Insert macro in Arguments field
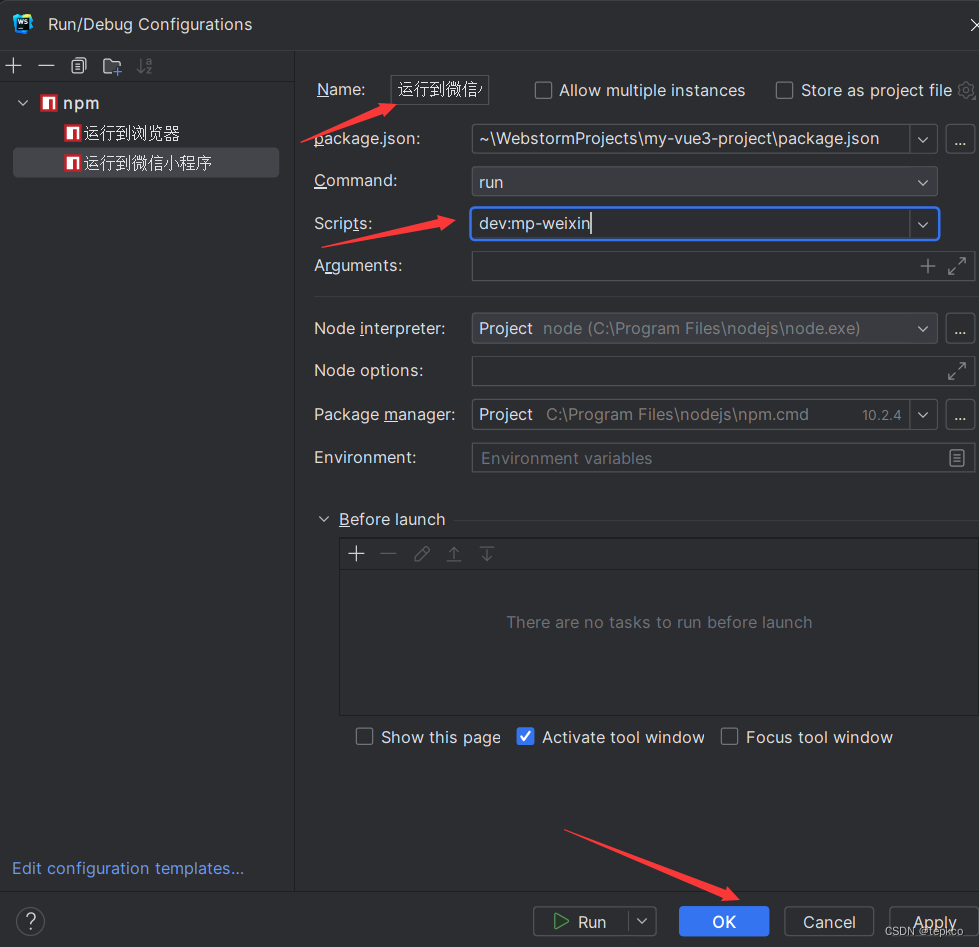Viewport: 979px width, 947px height. tap(928, 267)
